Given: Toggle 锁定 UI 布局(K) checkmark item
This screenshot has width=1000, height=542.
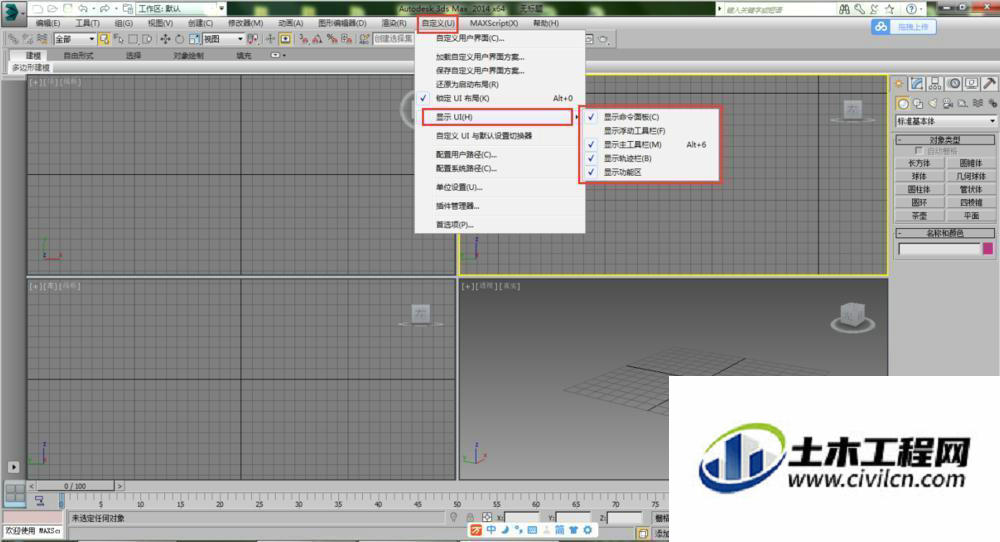Looking at the screenshot, I should (500, 98).
